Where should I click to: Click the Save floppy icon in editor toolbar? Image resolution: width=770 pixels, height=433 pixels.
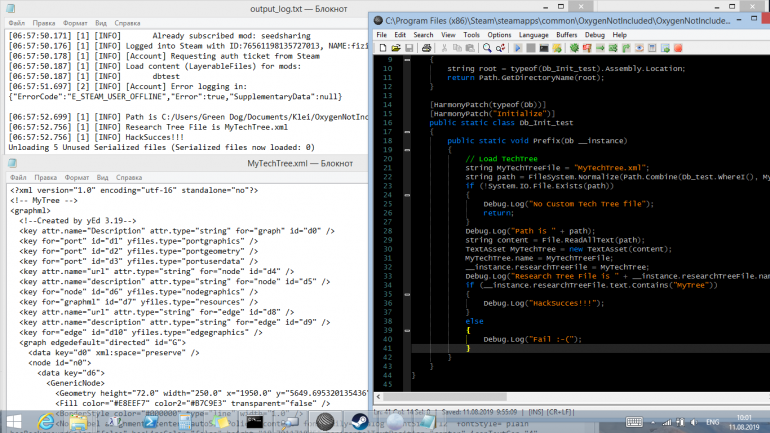click(409, 48)
